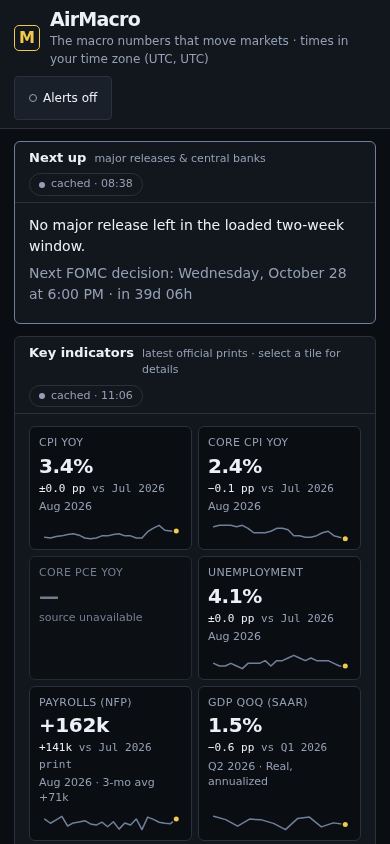Click the Alerts status circle indicator
This screenshot has height=844, width=390.
coord(33,98)
